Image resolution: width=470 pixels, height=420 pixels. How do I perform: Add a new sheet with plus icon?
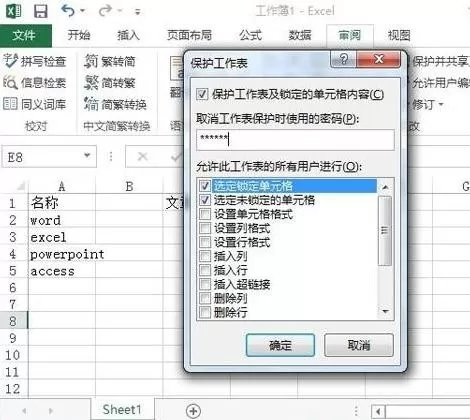193,411
